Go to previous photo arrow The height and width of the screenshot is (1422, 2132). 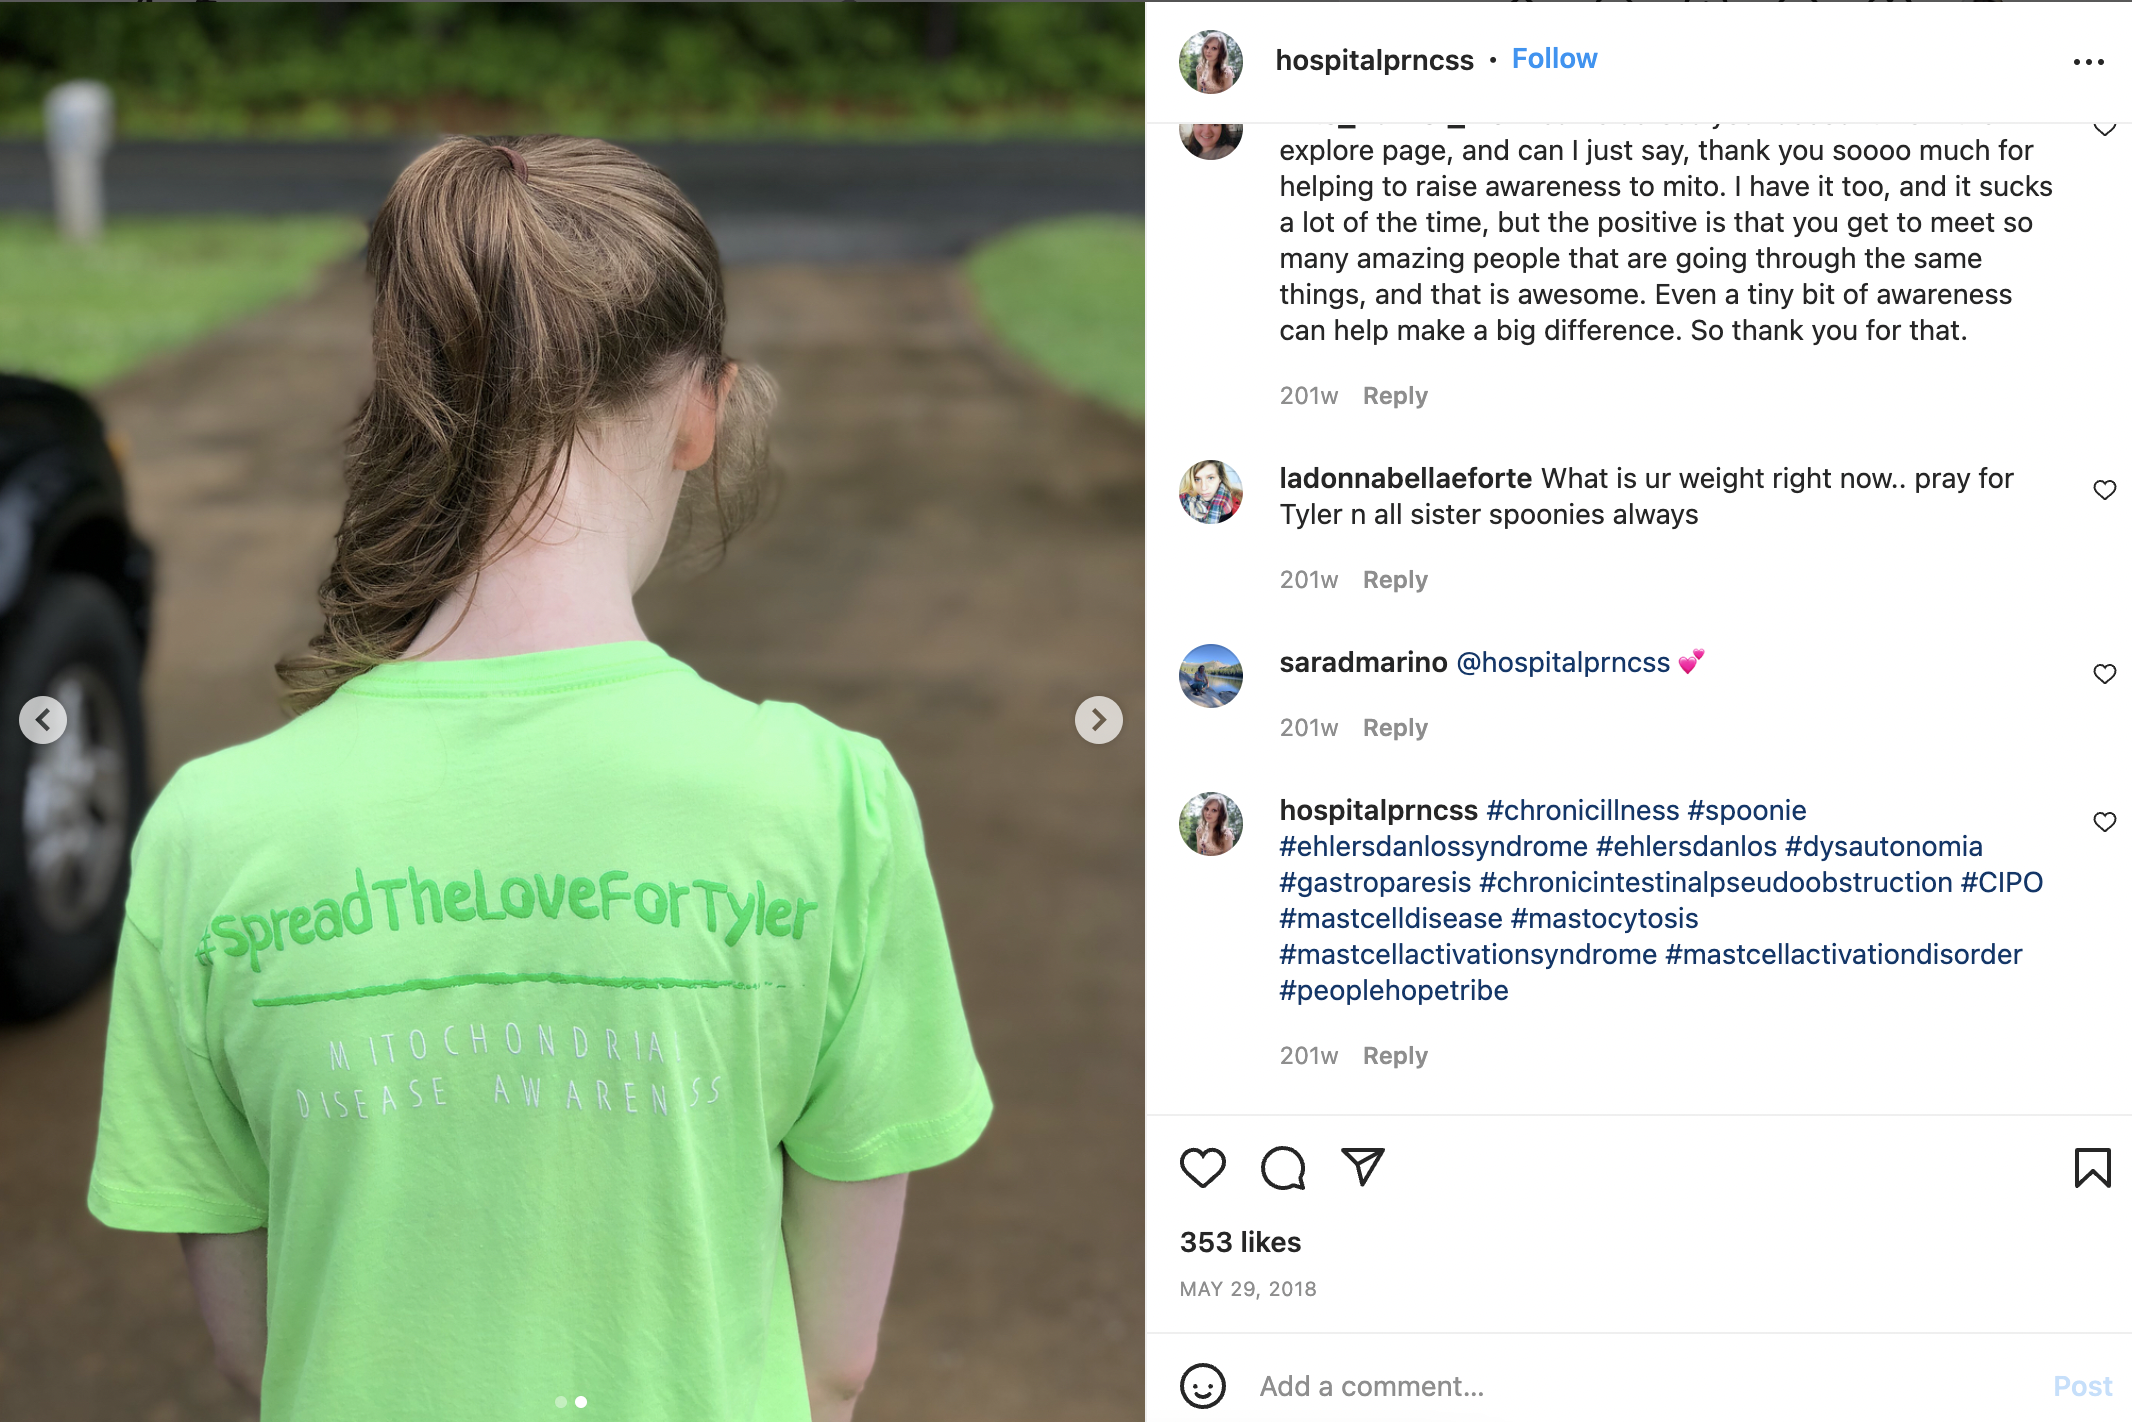click(43, 720)
